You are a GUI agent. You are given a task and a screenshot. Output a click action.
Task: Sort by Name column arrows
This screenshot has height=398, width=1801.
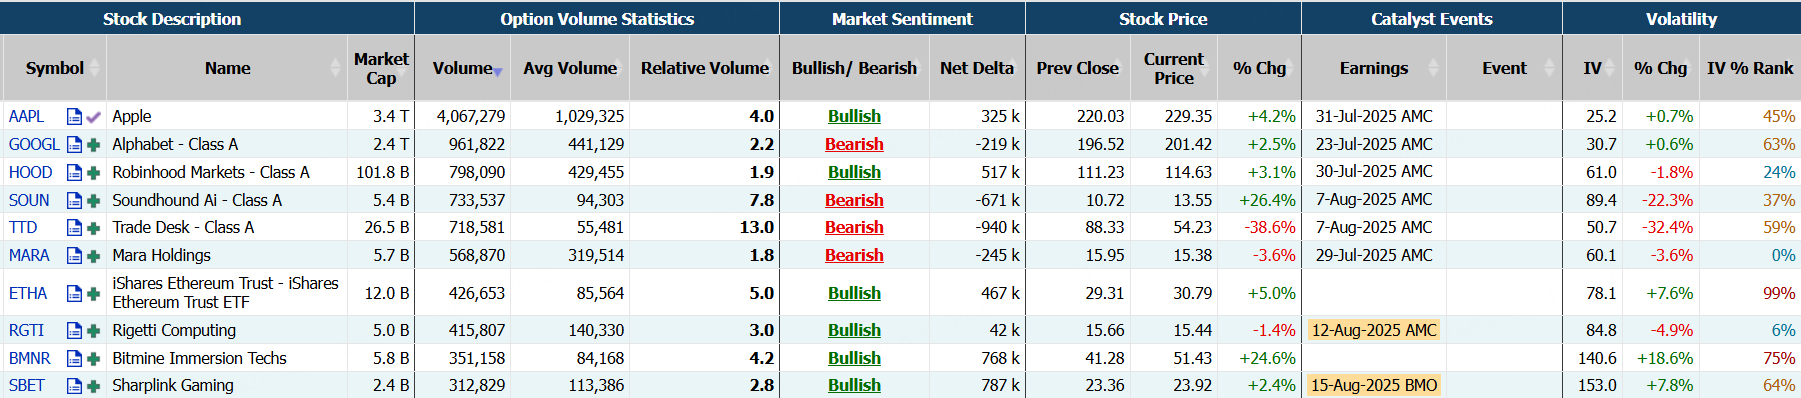tap(335, 68)
